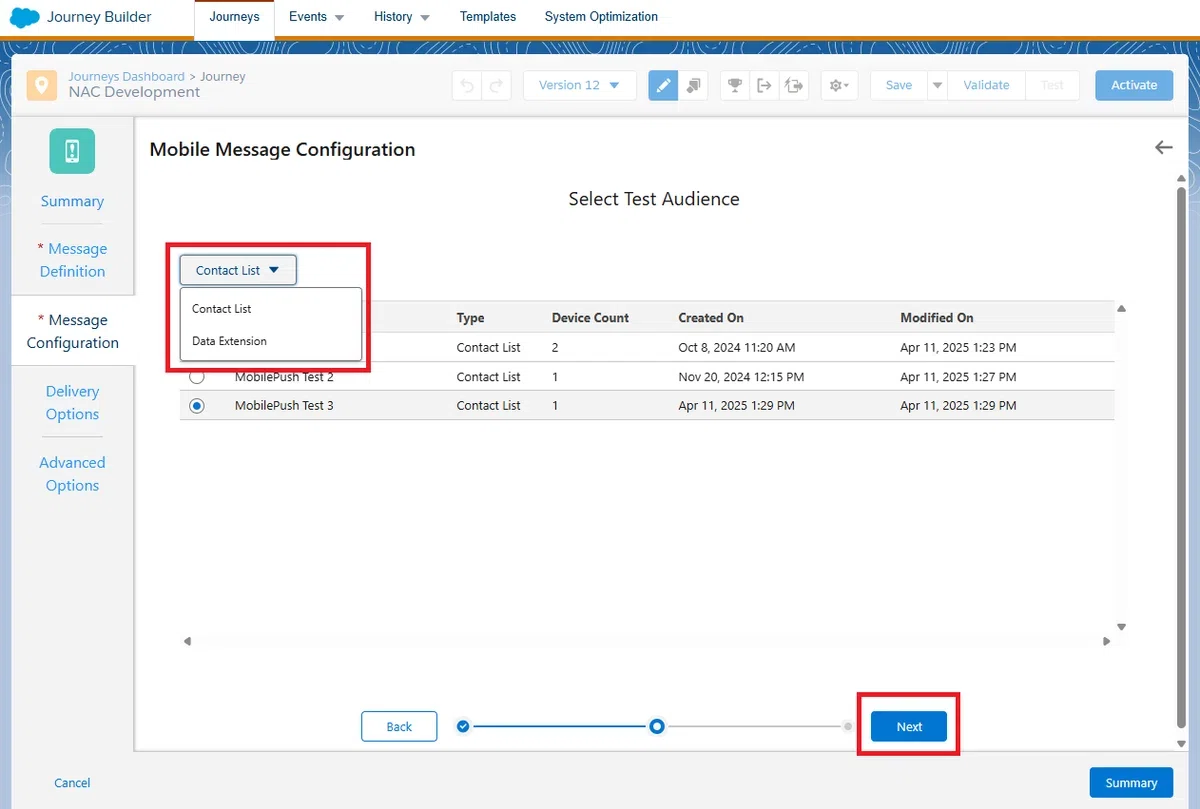Image resolution: width=1200 pixels, height=809 pixels.
Task: Click the Apr 11, 2025 1:27 PM cell
Action: [958, 377]
